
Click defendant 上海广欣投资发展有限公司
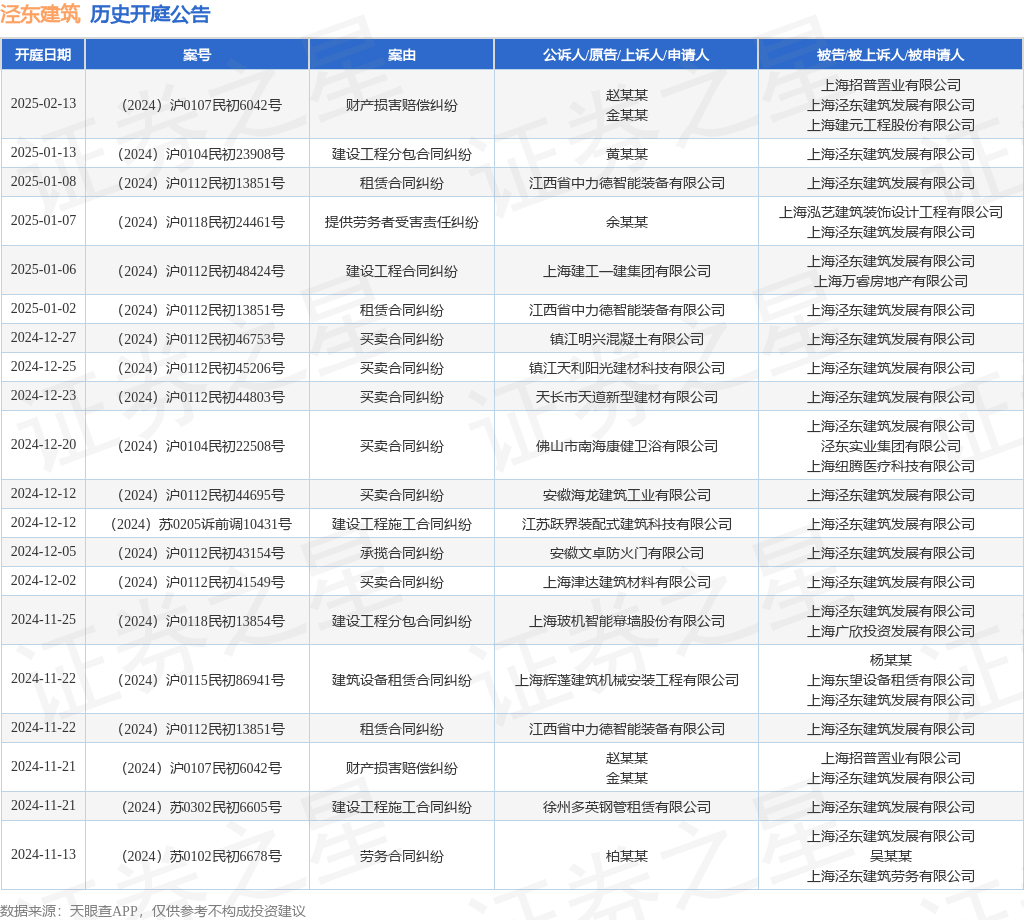891,631
